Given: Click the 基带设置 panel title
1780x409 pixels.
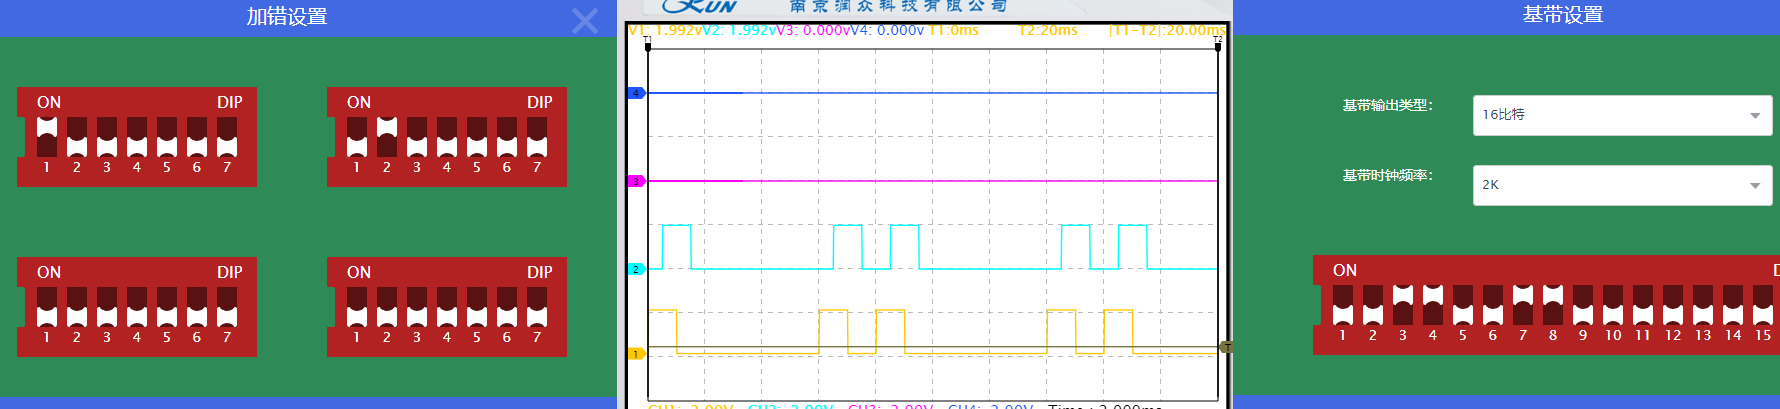Looking at the screenshot, I should click(x=1562, y=15).
